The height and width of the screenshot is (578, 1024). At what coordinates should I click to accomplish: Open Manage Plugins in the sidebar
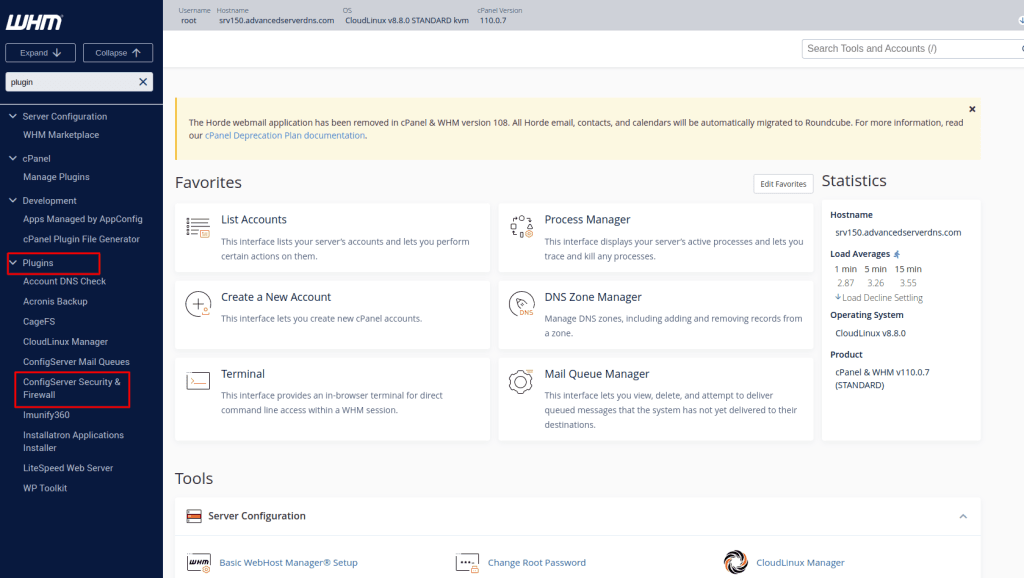click(56, 177)
